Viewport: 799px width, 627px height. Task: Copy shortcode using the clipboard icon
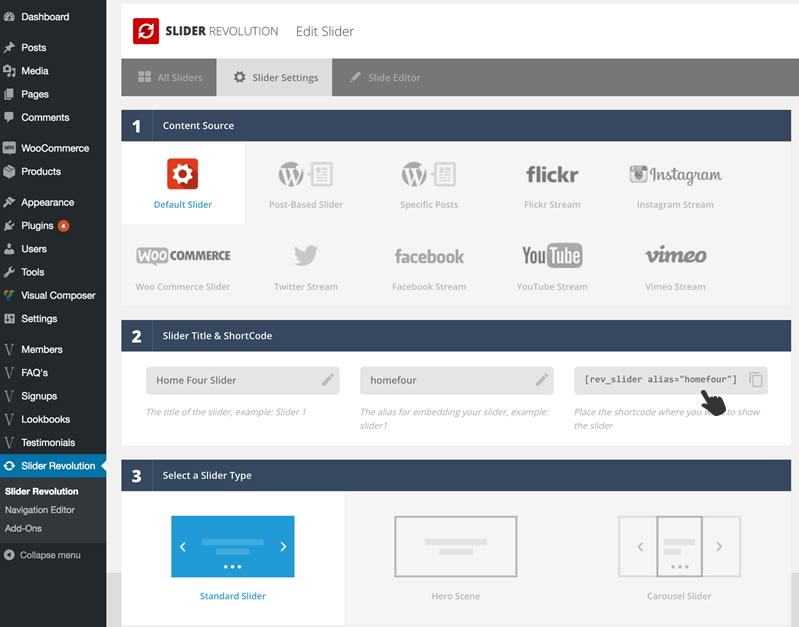(x=756, y=380)
